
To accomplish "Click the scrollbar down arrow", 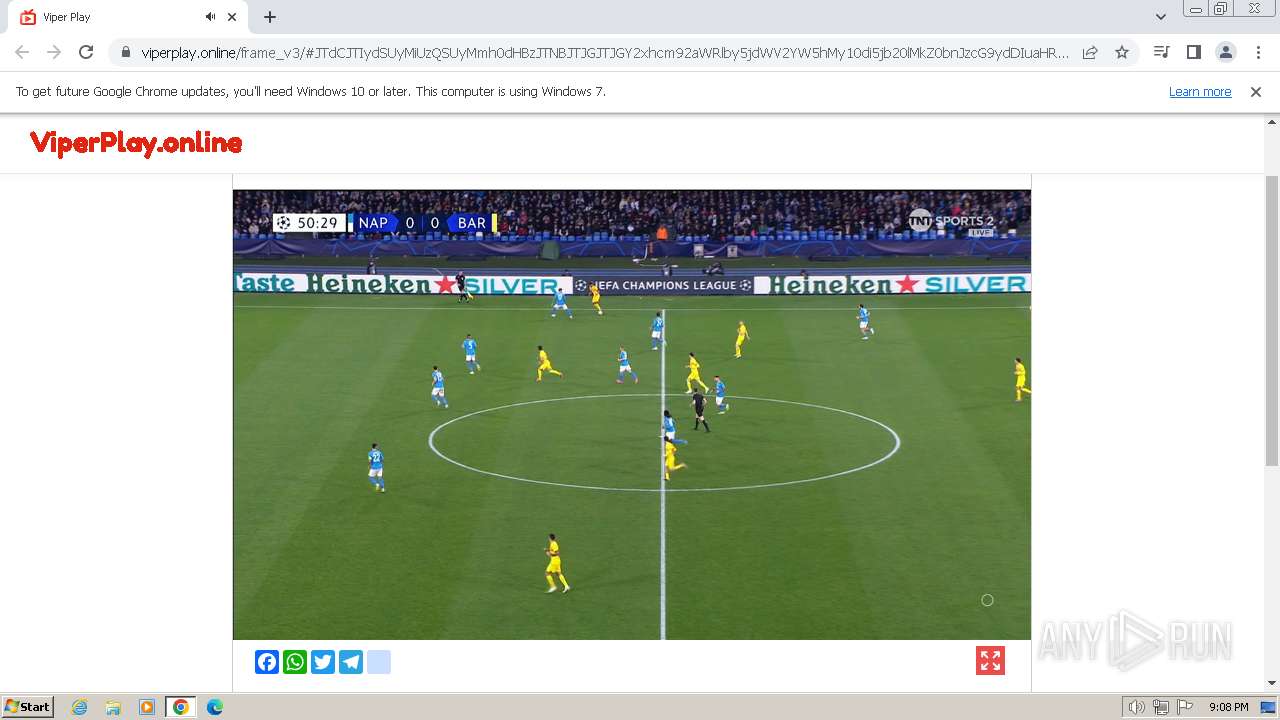I will pyautogui.click(x=1272, y=683).
